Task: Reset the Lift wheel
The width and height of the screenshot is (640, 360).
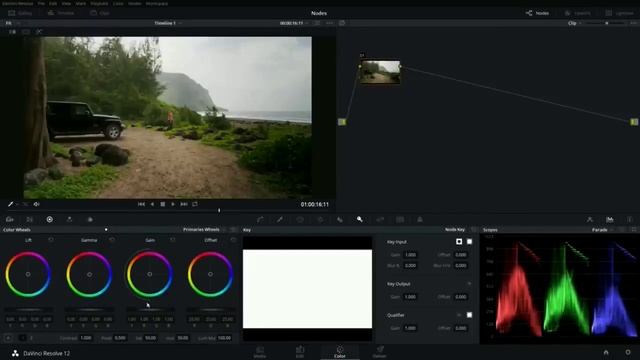Action: (x=51, y=240)
